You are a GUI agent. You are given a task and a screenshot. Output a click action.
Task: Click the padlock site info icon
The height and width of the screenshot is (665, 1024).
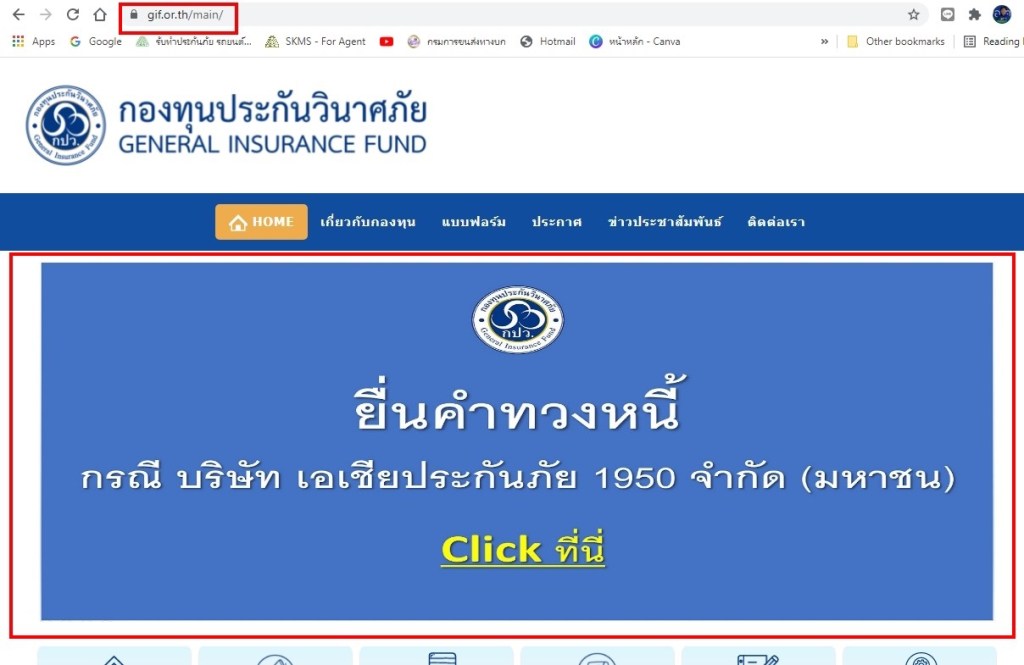click(x=134, y=14)
